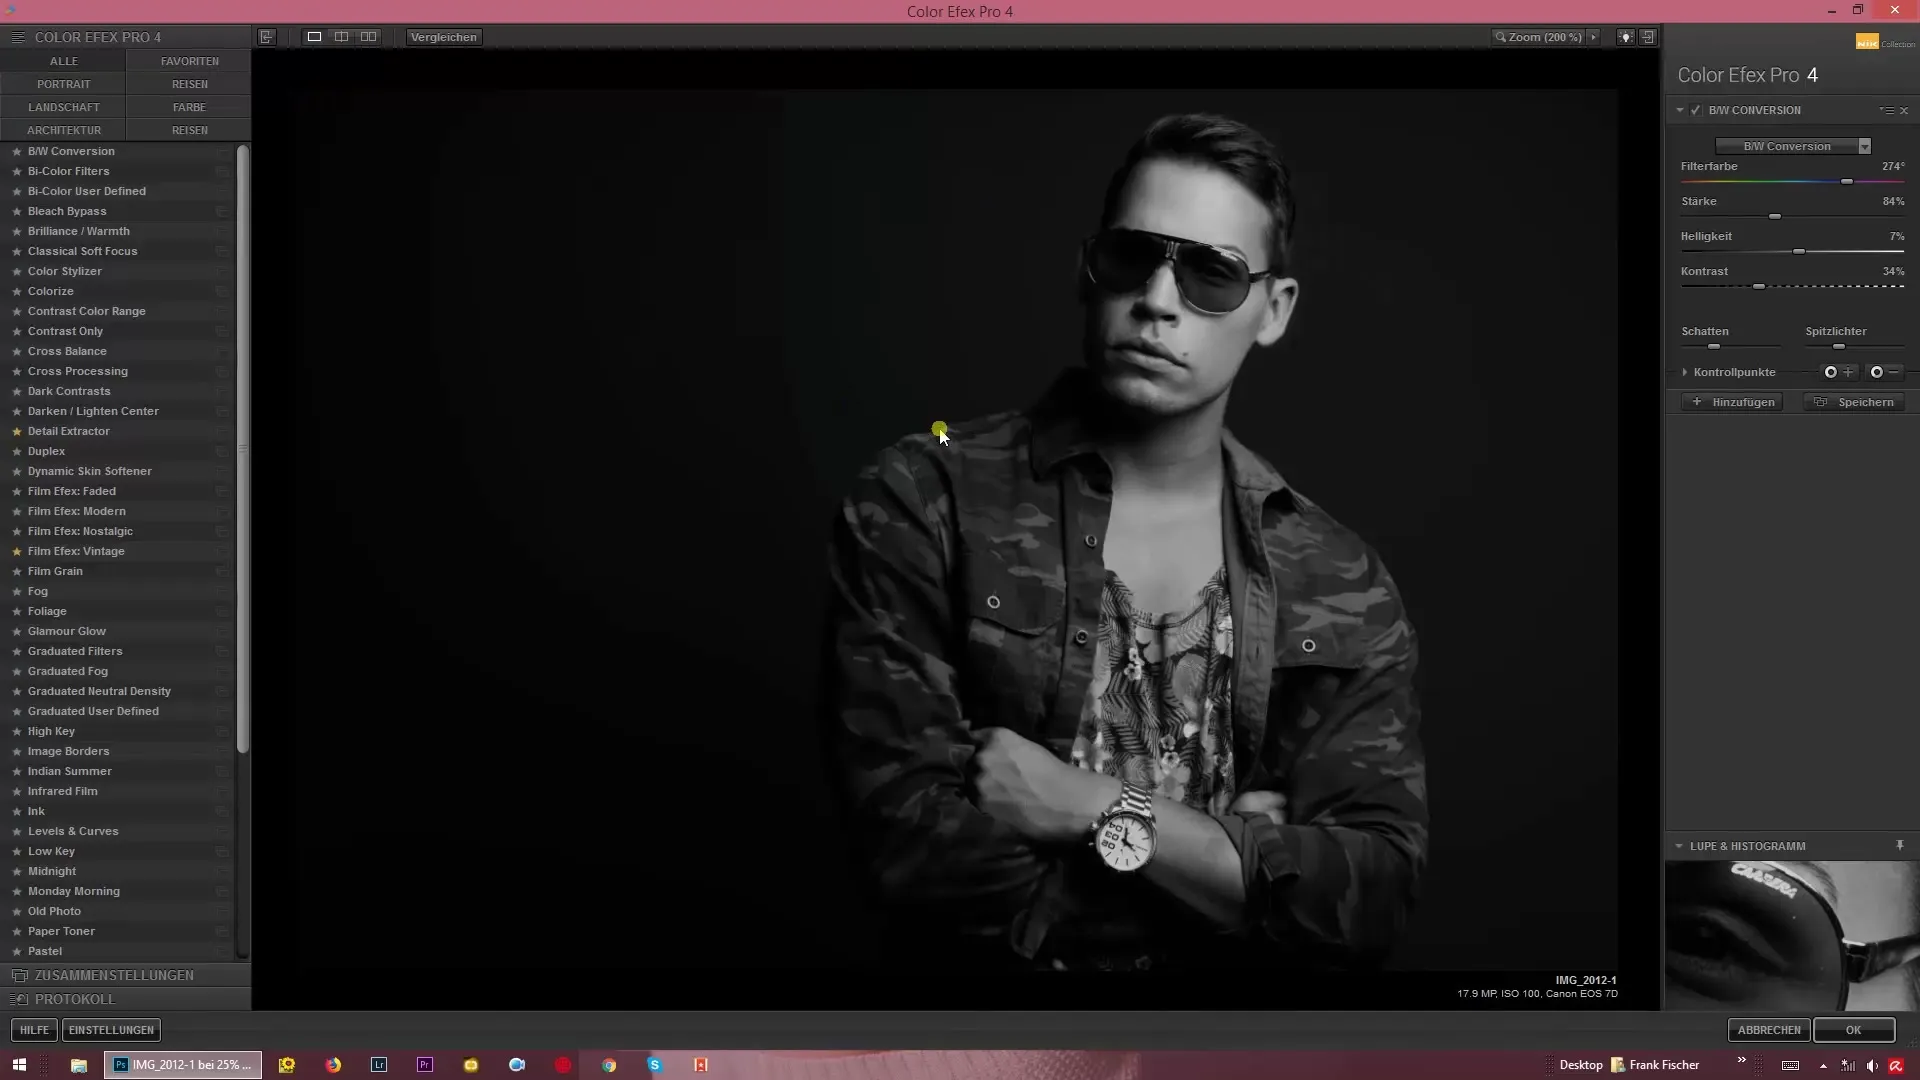Image resolution: width=1920 pixels, height=1080 pixels.
Task: Click the filter list vertical scrollbar
Action: (x=242, y=449)
